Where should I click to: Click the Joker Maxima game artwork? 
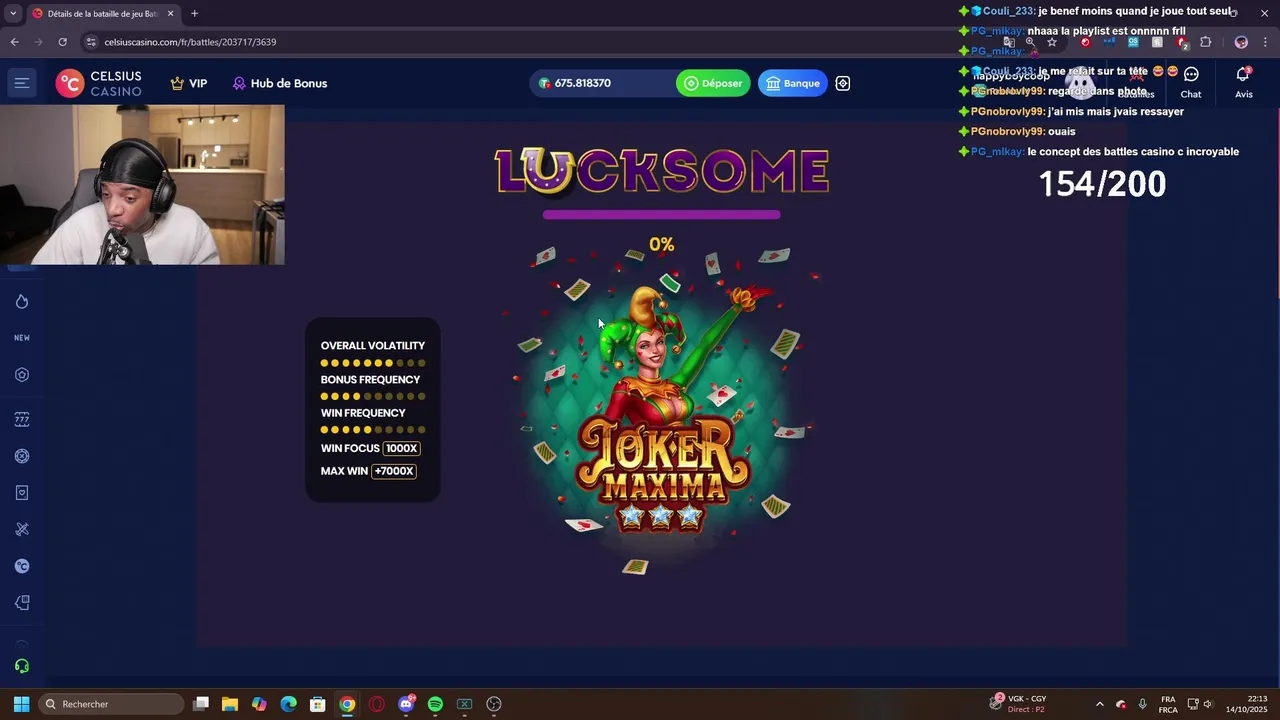tap(661, 412)
